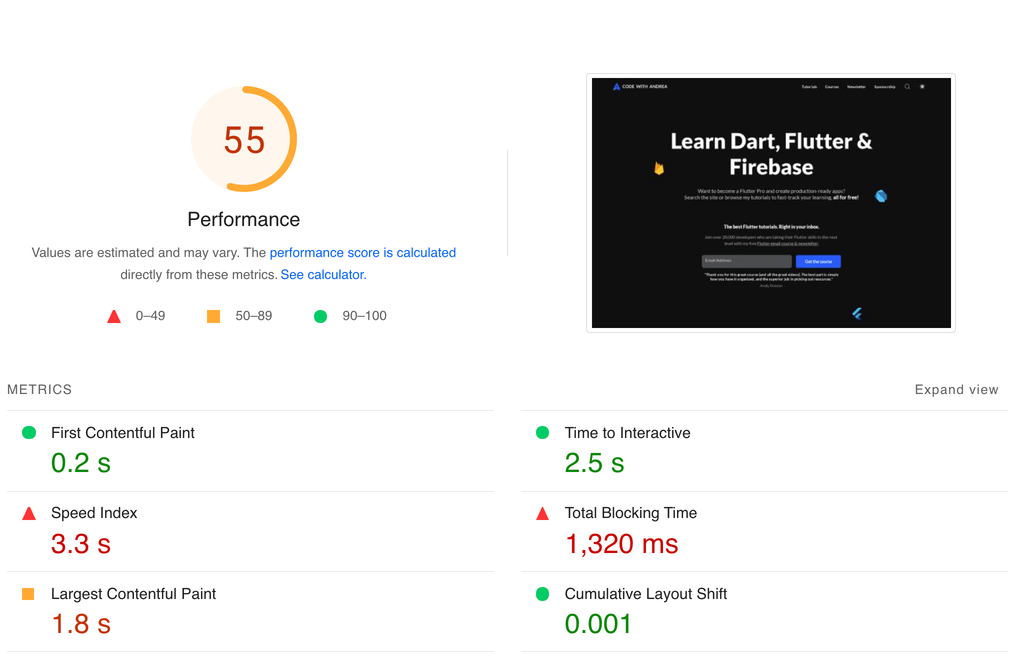
Task: Click the red triangle beside Total Blocking Time
Action: tap(543, 513)
